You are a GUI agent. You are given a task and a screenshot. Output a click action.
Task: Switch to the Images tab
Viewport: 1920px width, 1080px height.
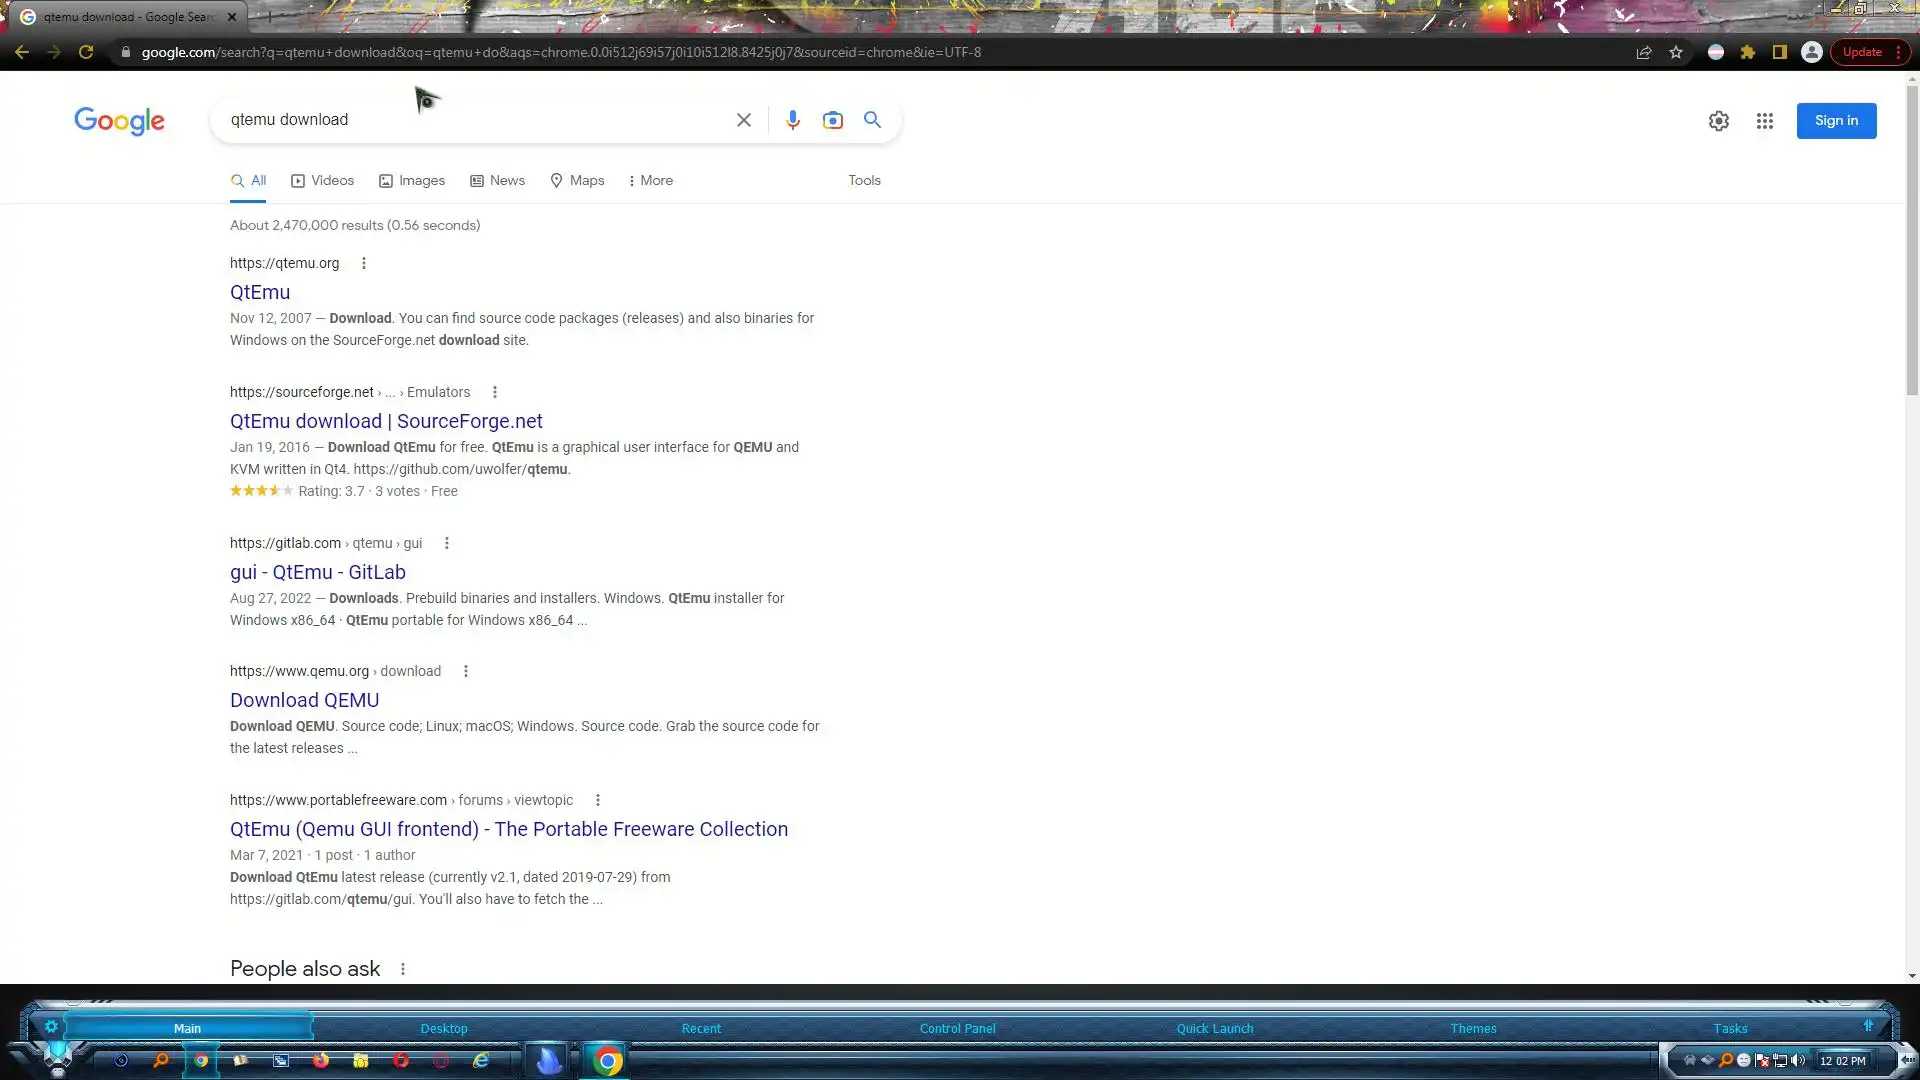pos(412,181)
